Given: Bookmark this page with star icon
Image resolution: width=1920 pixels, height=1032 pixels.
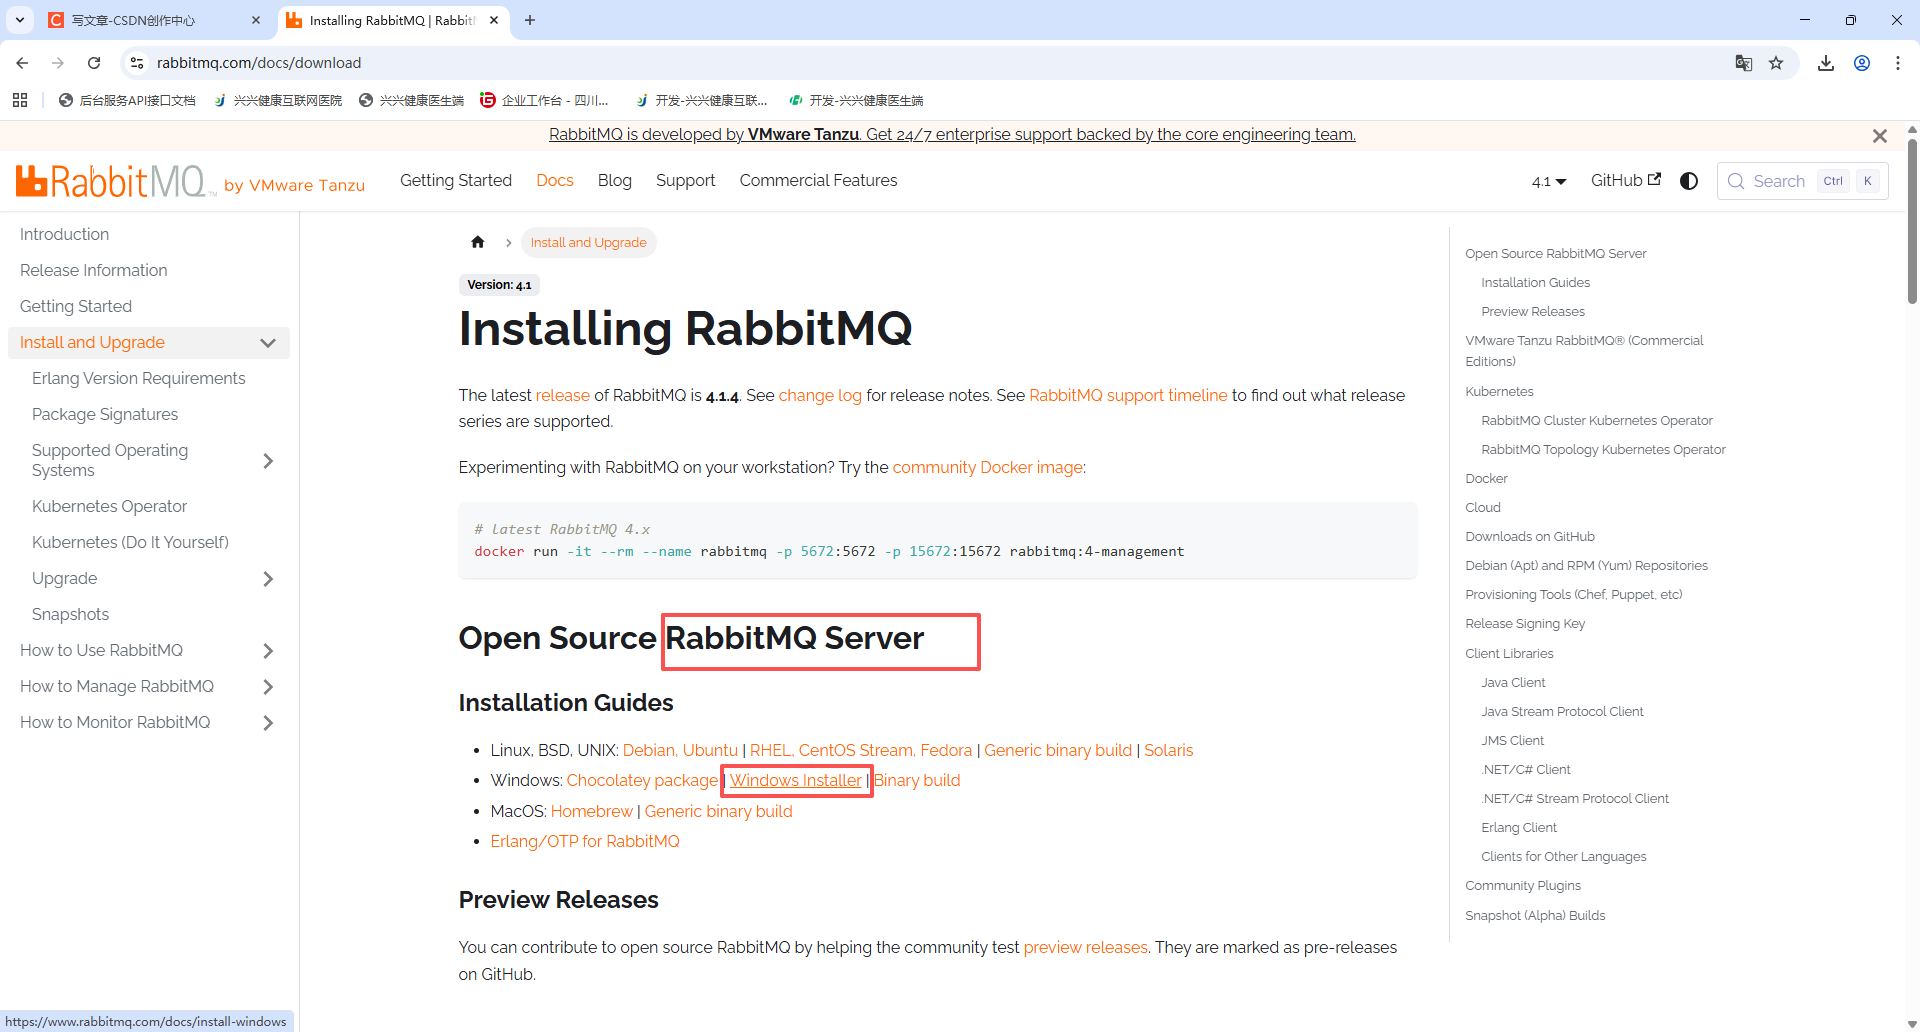Looking at the screenshot, I should [1776, 63].
